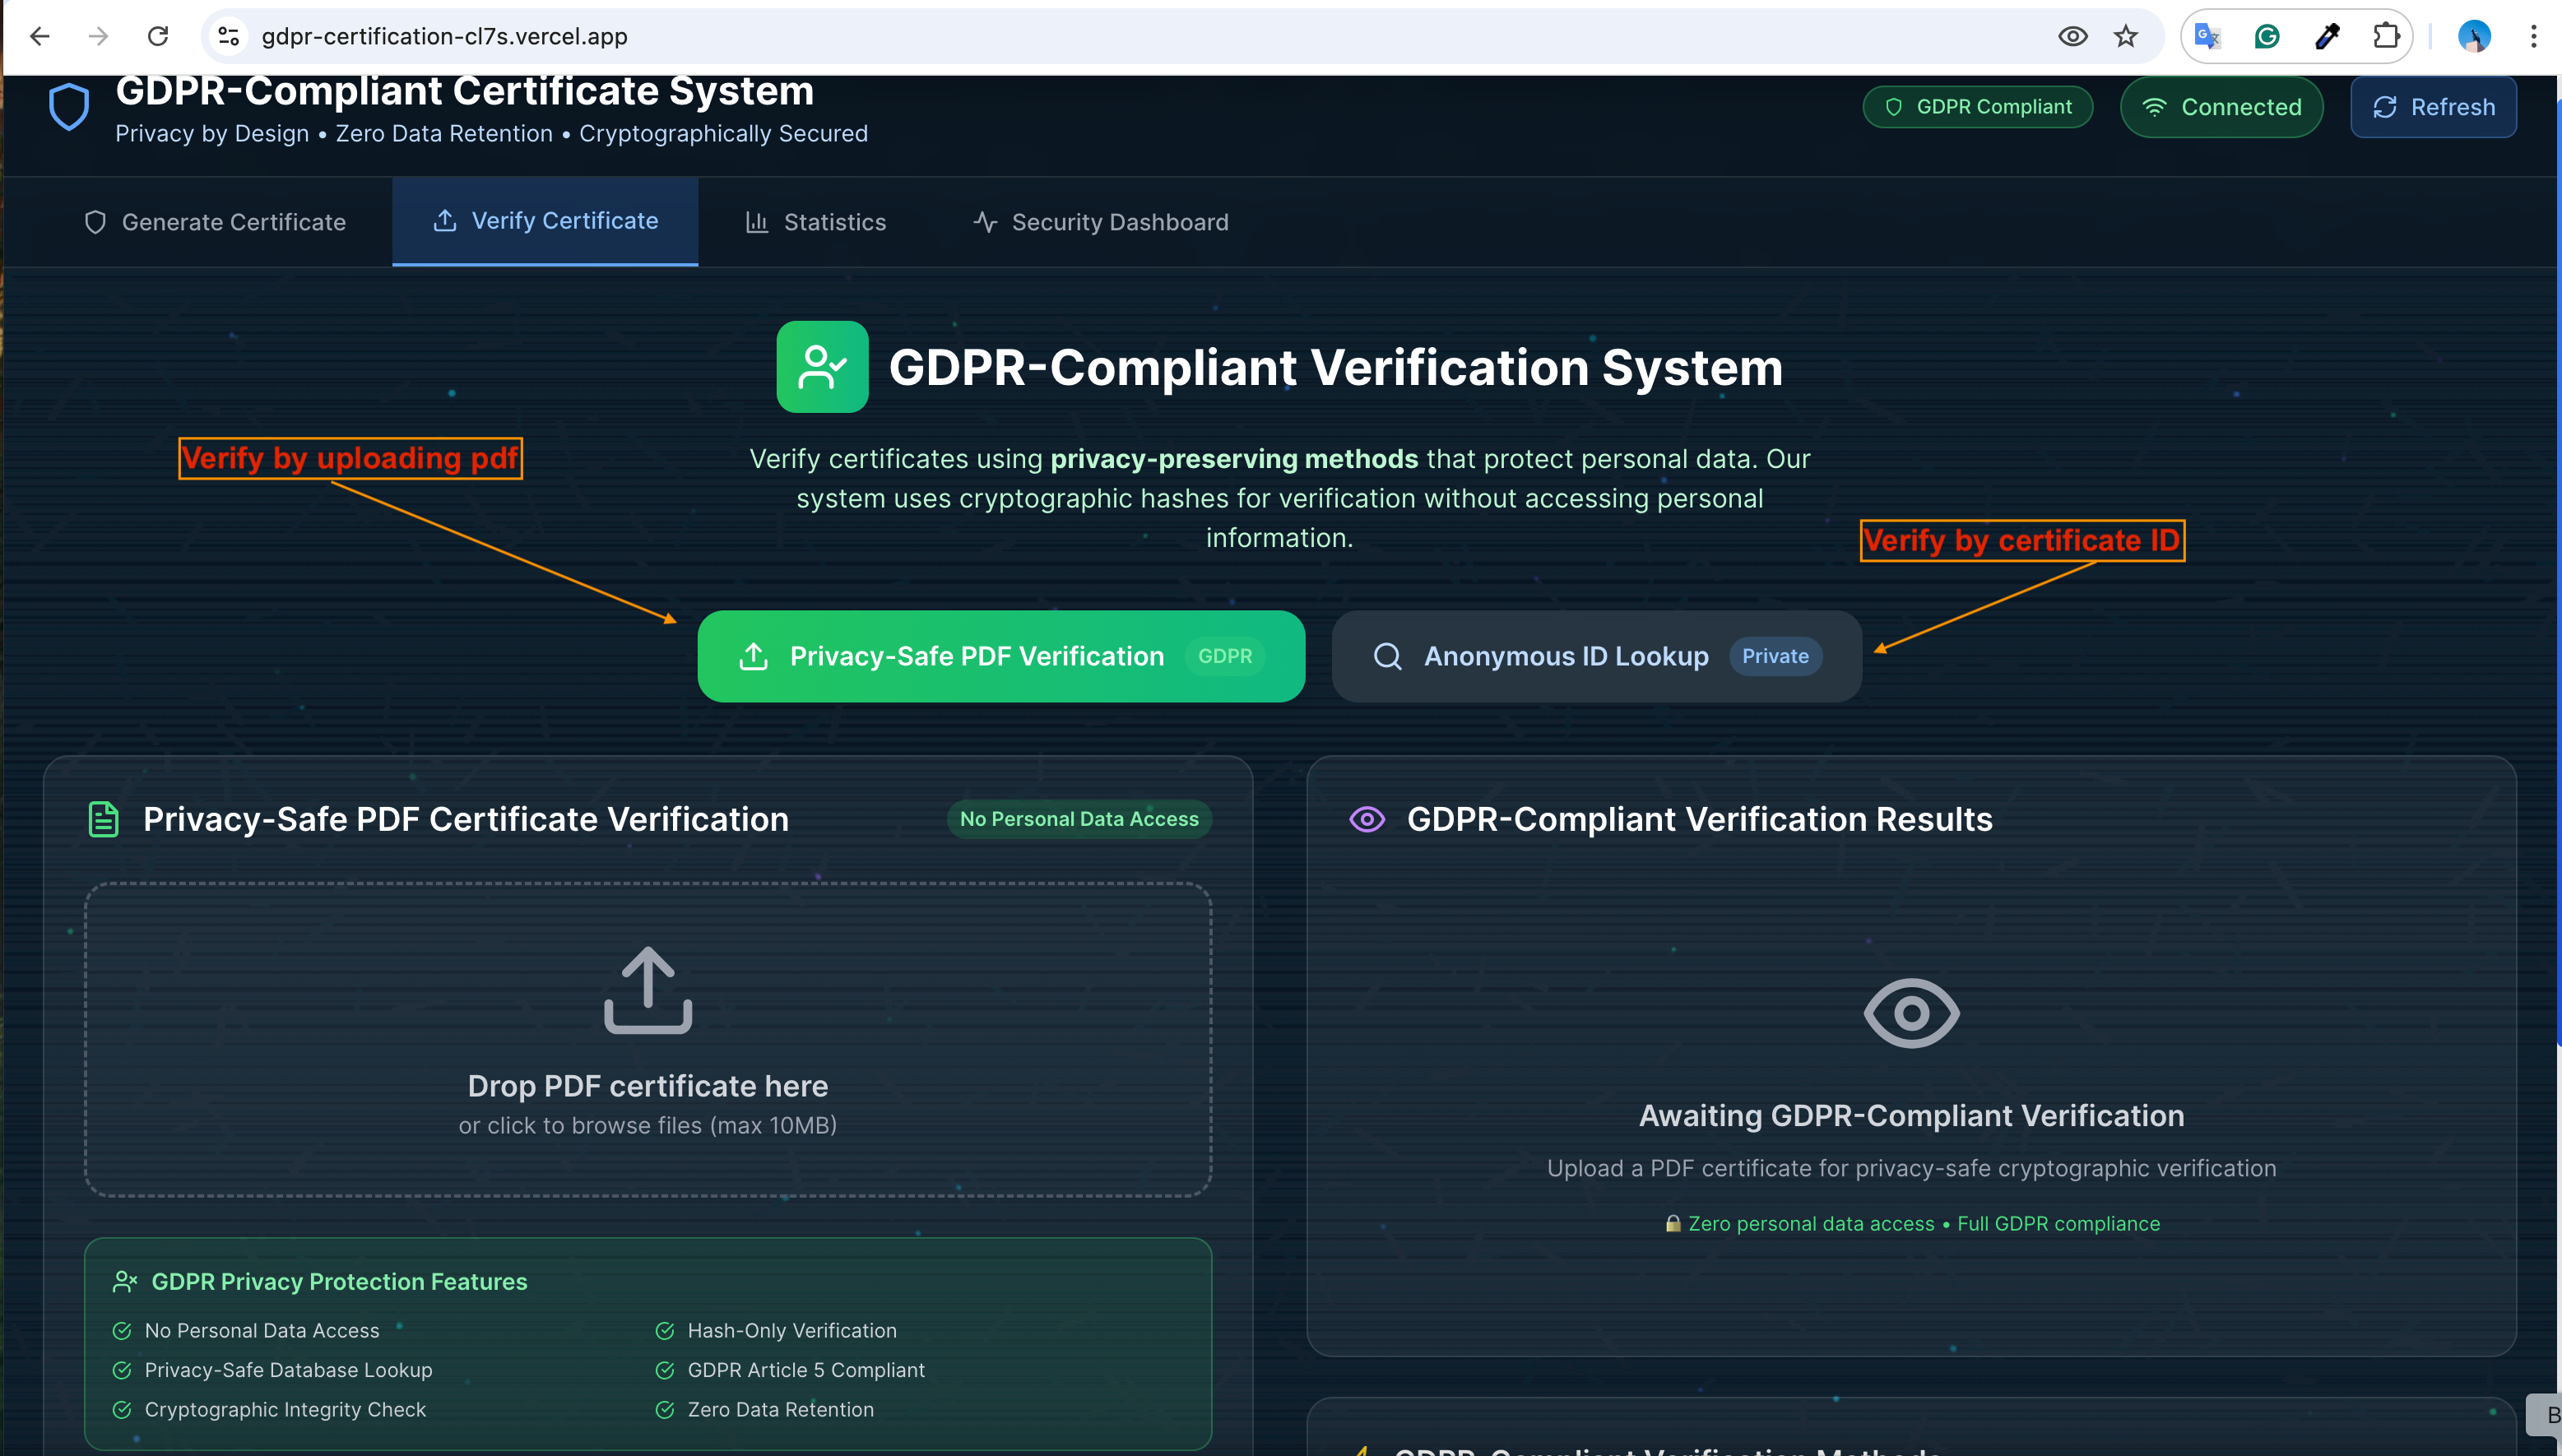Click the purple eye icon beside Verification Results
Screen dimensions: 2562x1456
coord(1367,819)
